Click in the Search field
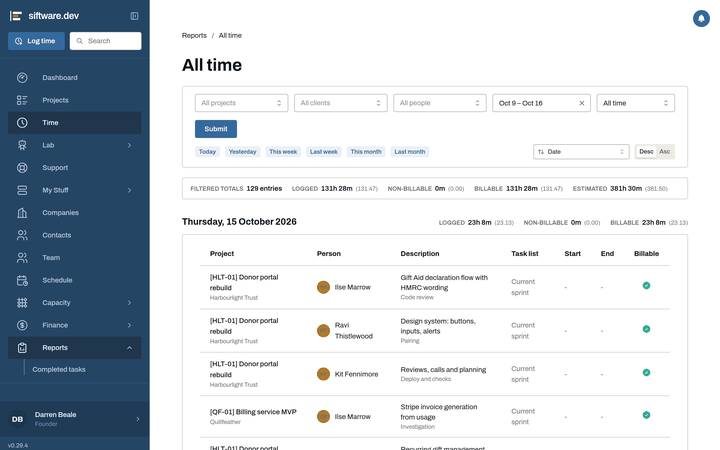This screenshot has height=450, width=720. click(106, 41)
